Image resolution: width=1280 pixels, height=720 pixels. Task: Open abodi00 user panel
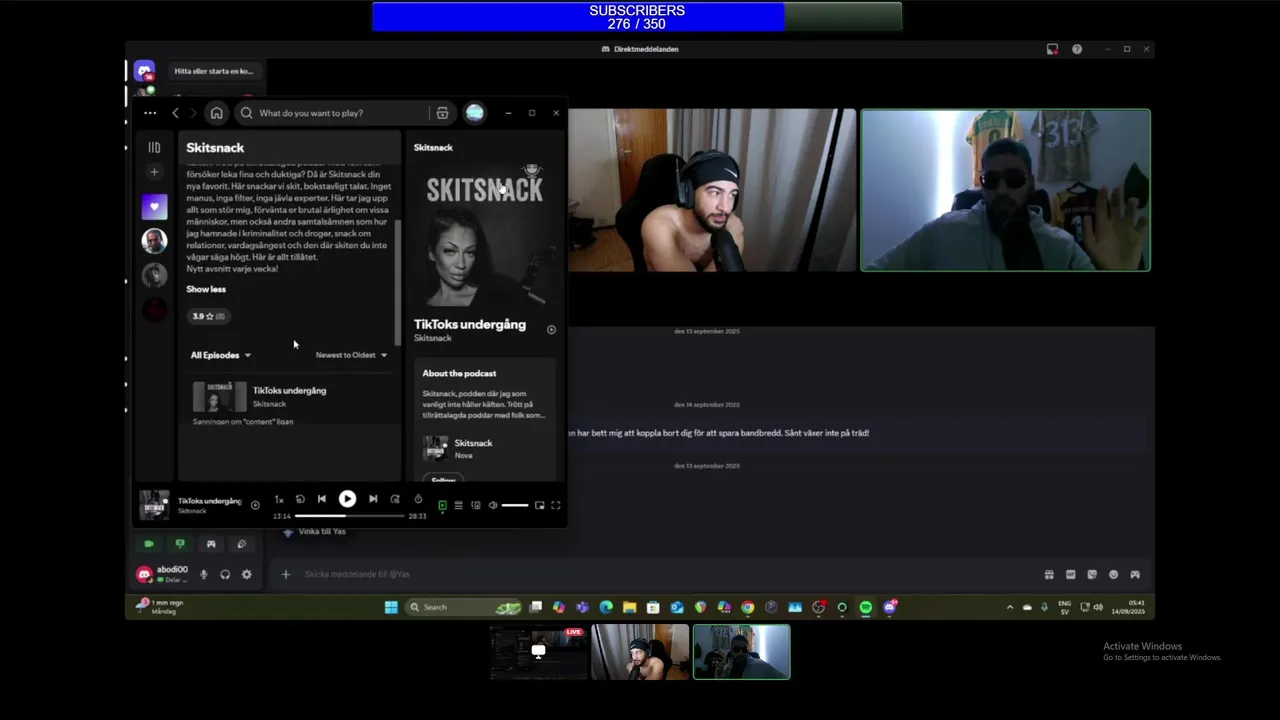pyautogui.click(x=163, y=574)
